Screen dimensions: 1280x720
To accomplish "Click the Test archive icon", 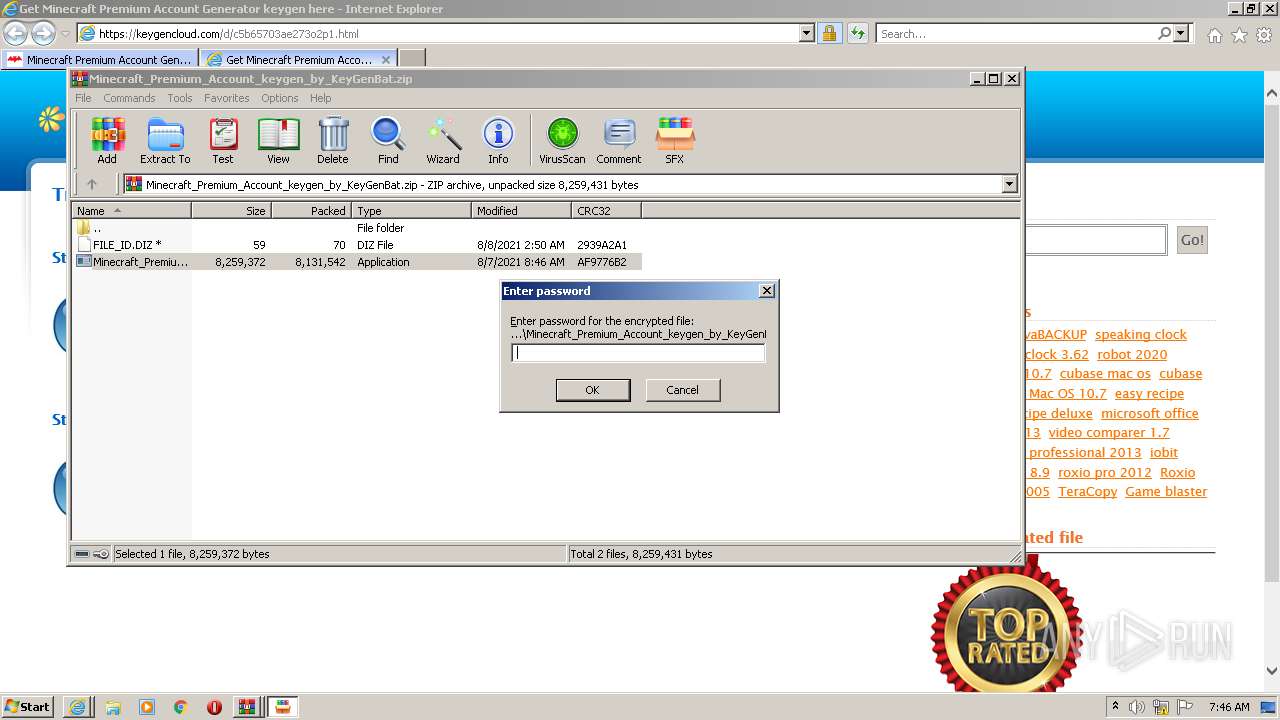I will click(223, 140).
